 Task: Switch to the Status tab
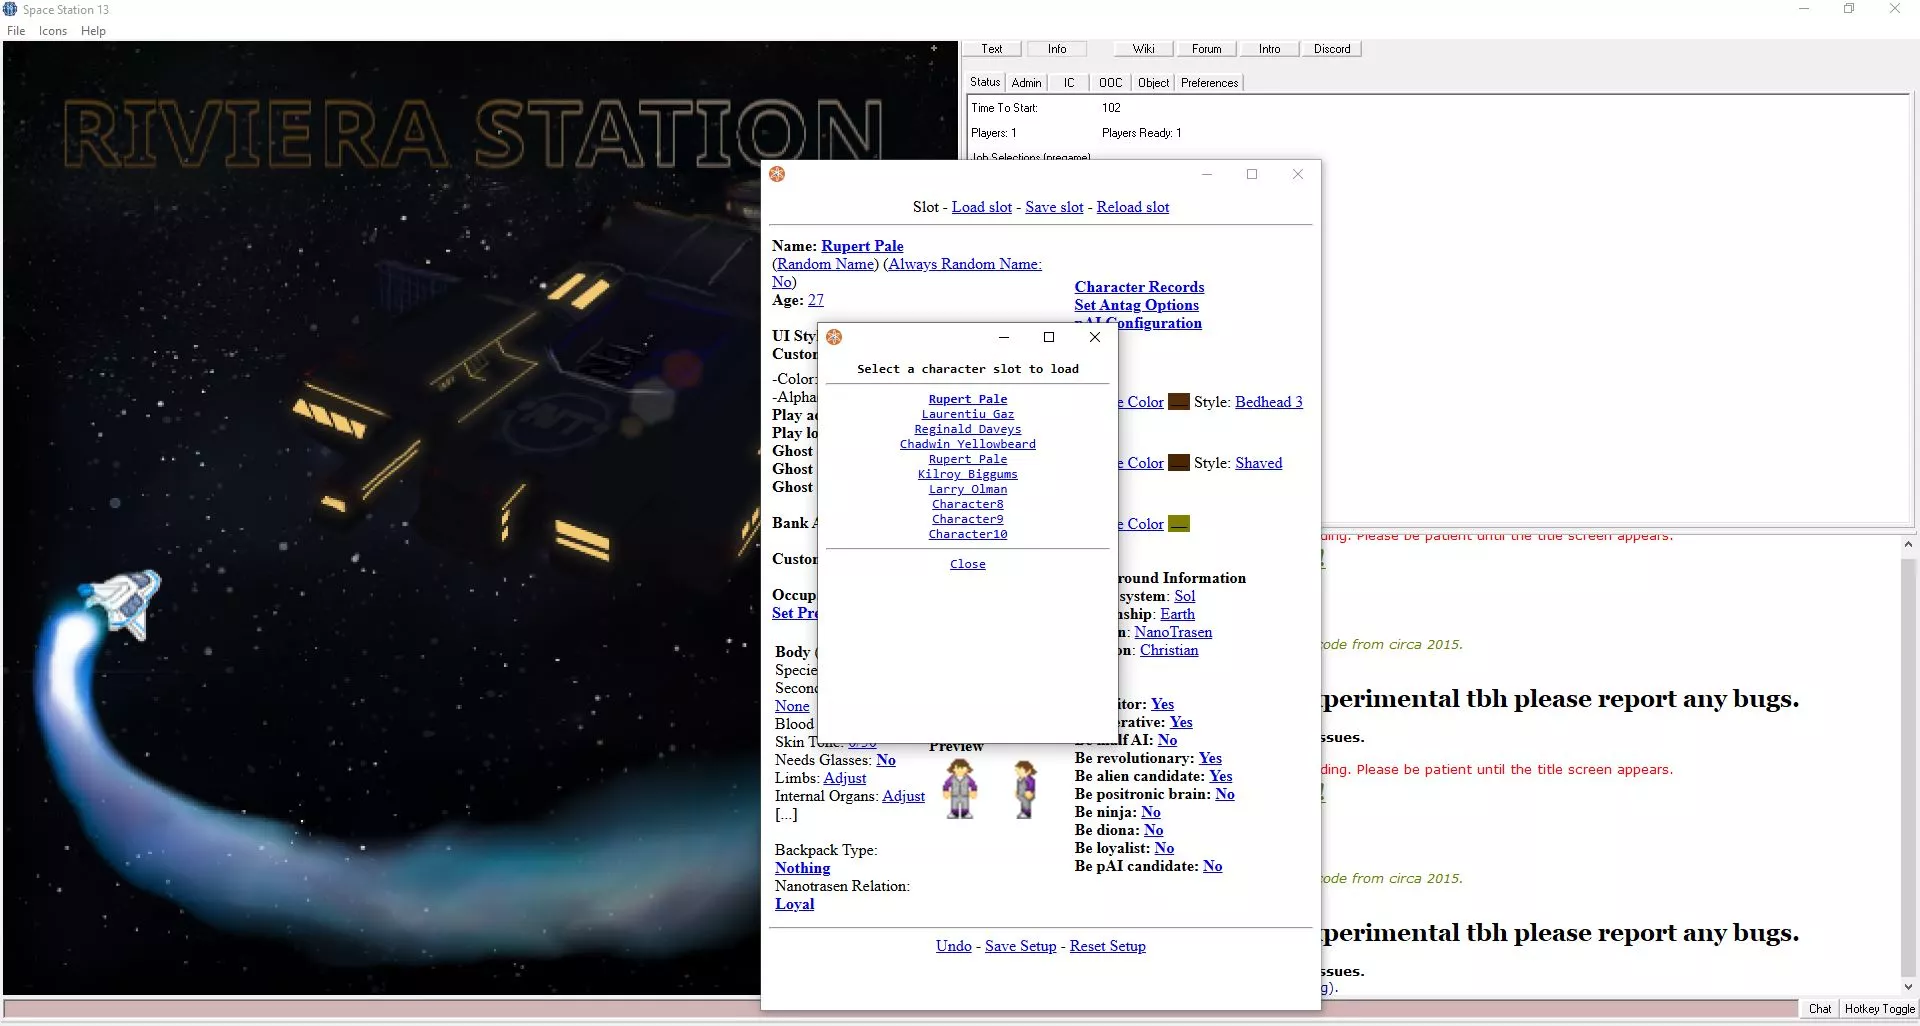(x=985, y=83)
